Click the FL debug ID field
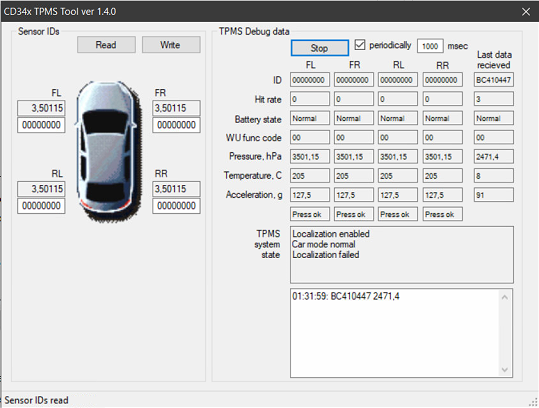Screen dimensions: 539x408 click(x=310, y=80)
